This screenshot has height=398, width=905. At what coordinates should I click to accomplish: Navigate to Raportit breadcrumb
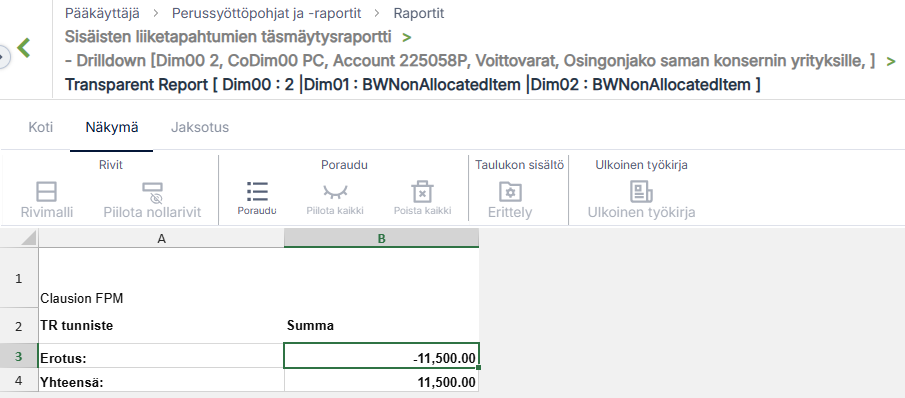click(x=419, y=13)
